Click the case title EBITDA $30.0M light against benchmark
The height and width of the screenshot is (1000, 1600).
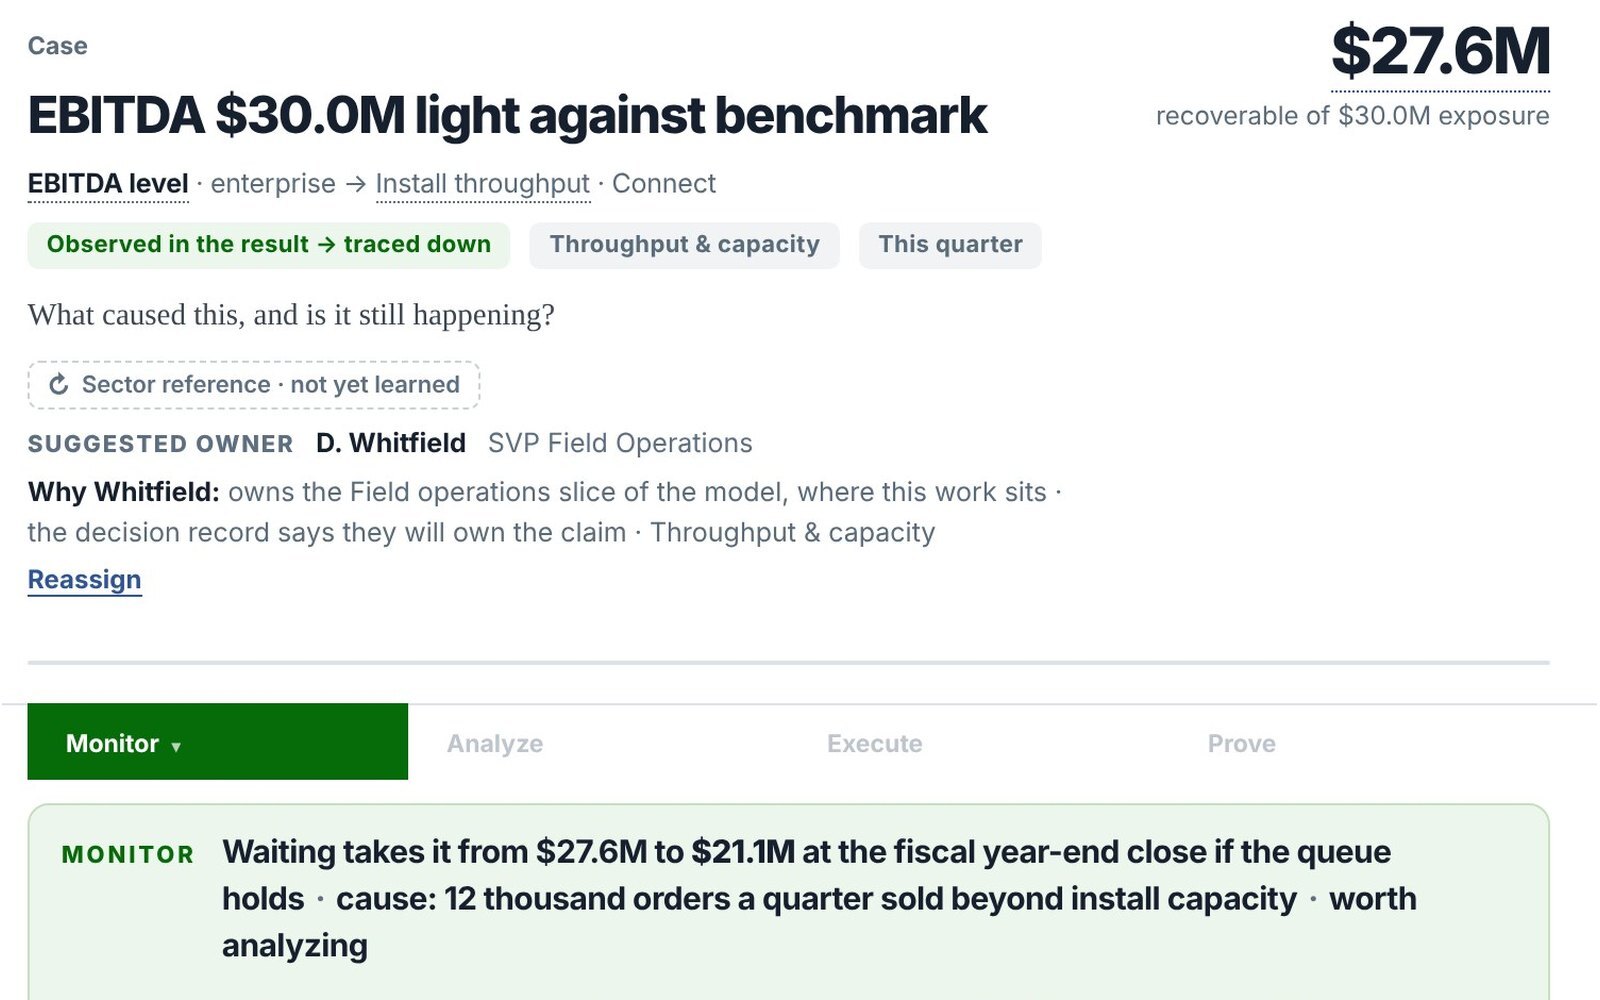click(507, 116)
